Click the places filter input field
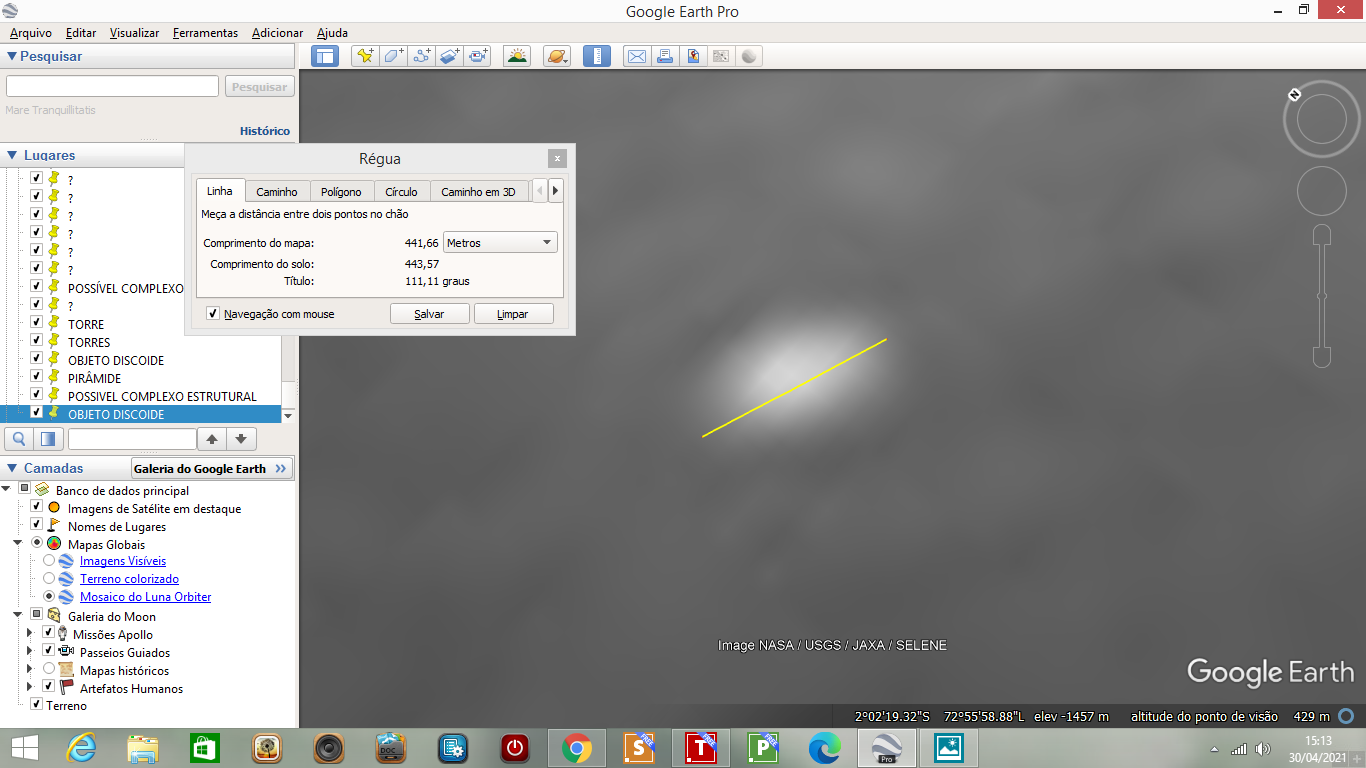Image resolution: width=1366 pixels, height=768 pixels. [x=132, y=438]
